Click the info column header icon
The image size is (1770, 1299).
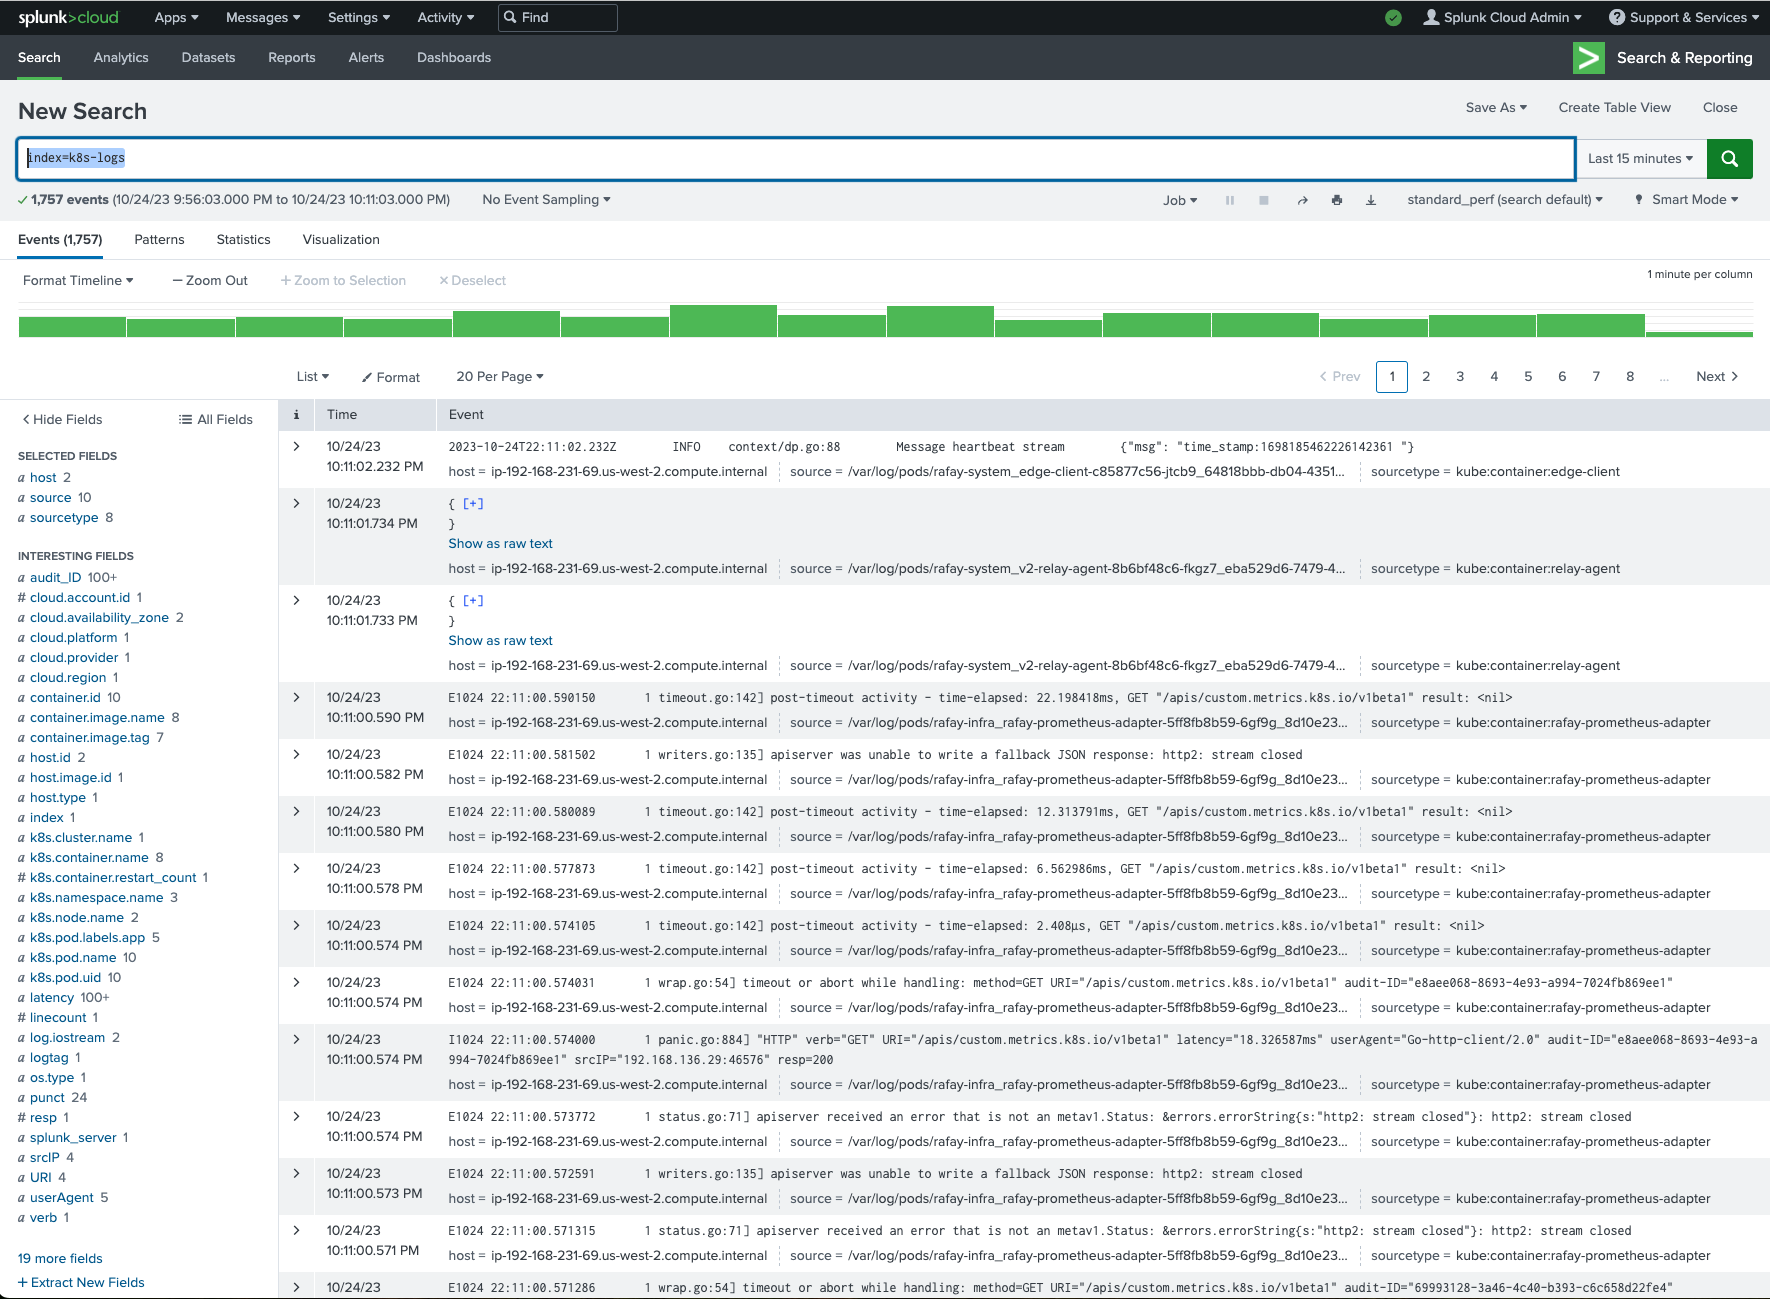tap(296, 414)
